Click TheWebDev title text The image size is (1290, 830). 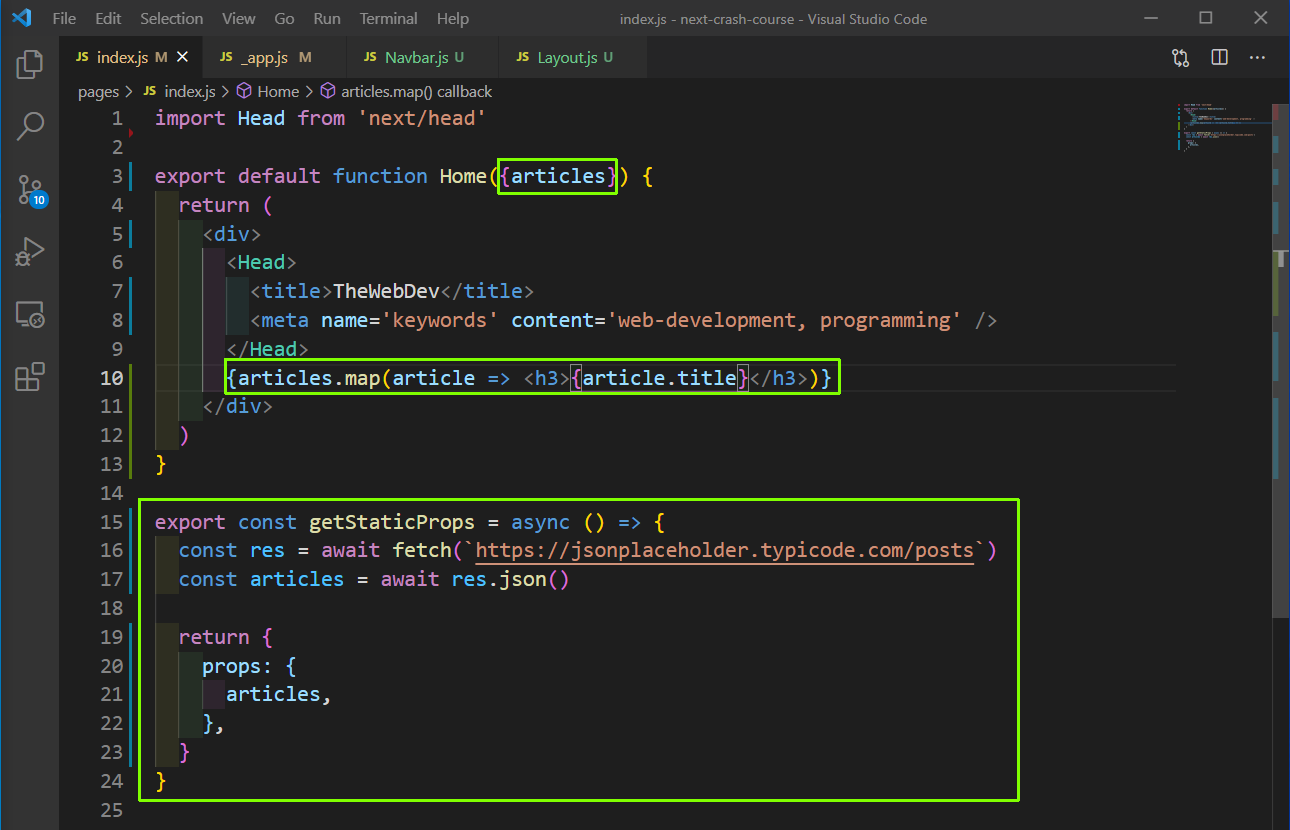click(x=386, y=291)
